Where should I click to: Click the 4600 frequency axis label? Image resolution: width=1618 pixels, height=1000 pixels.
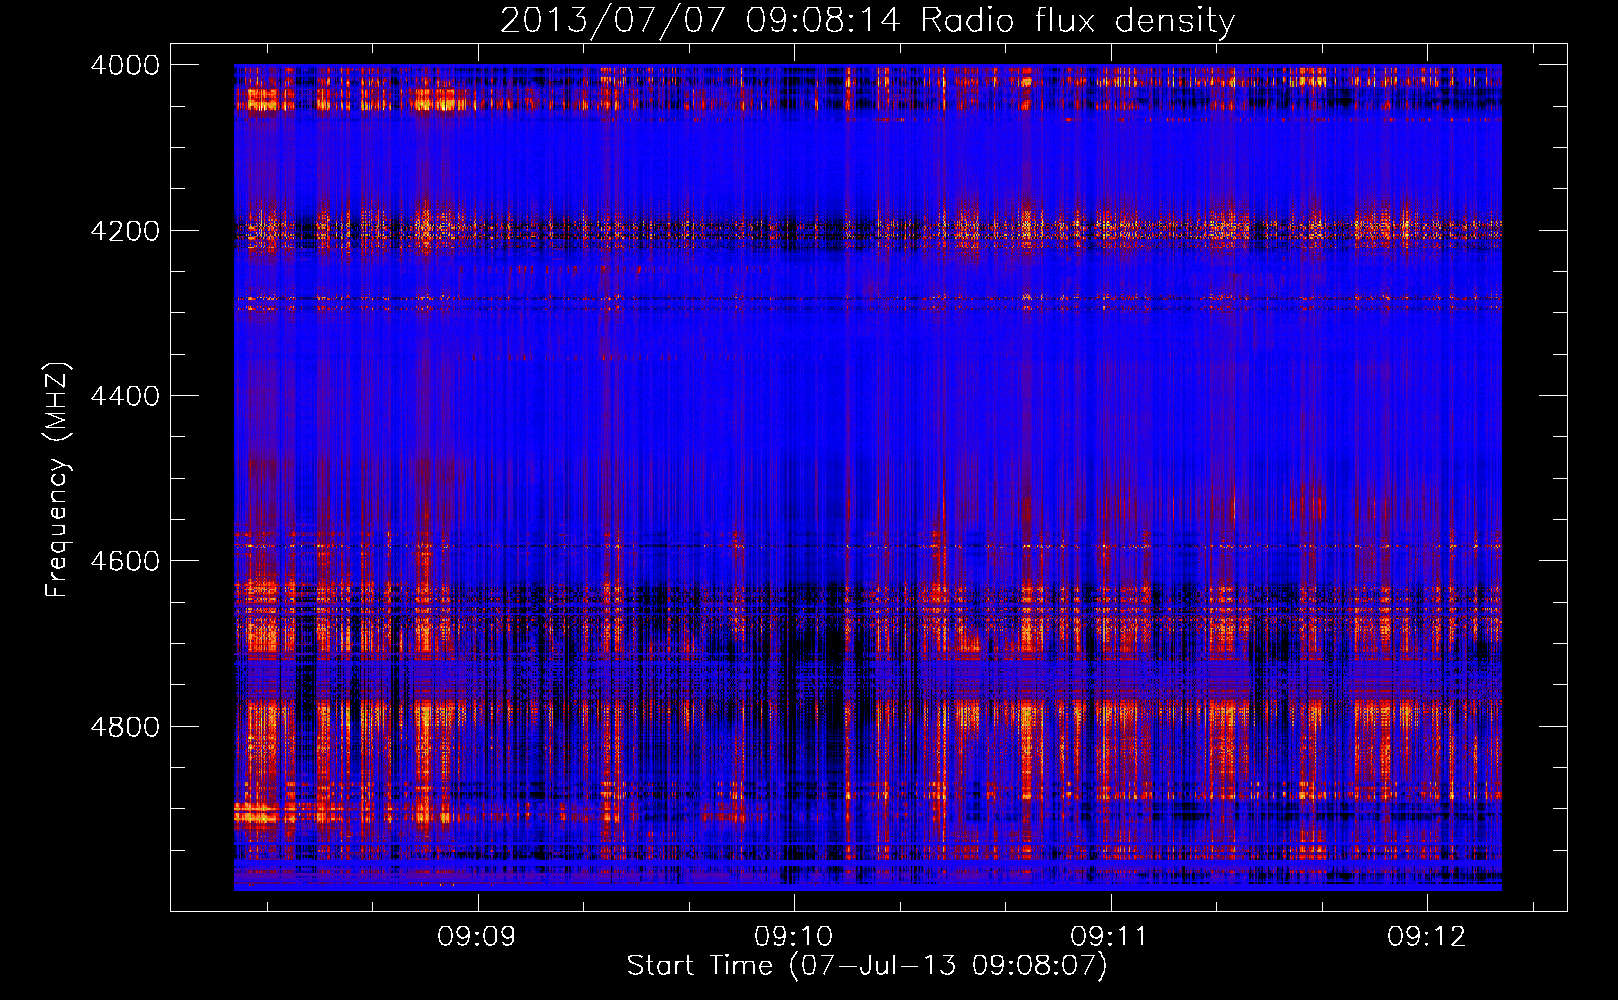[125, 561]
